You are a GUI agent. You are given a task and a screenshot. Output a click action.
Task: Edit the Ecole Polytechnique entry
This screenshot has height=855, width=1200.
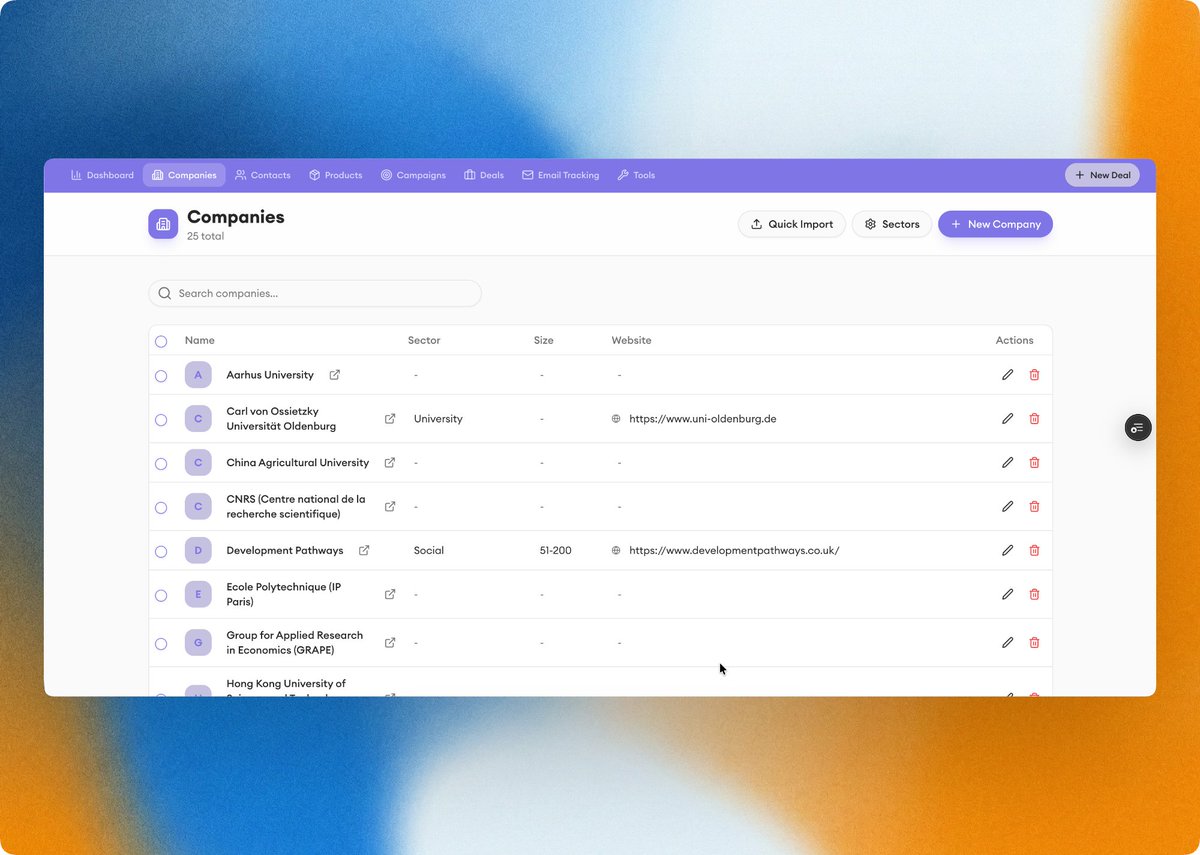coord(1007,594)
